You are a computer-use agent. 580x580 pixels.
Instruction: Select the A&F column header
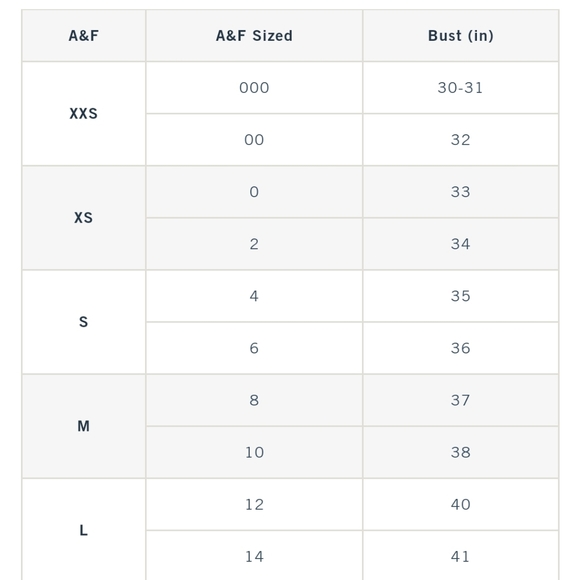tap(84, 36)
